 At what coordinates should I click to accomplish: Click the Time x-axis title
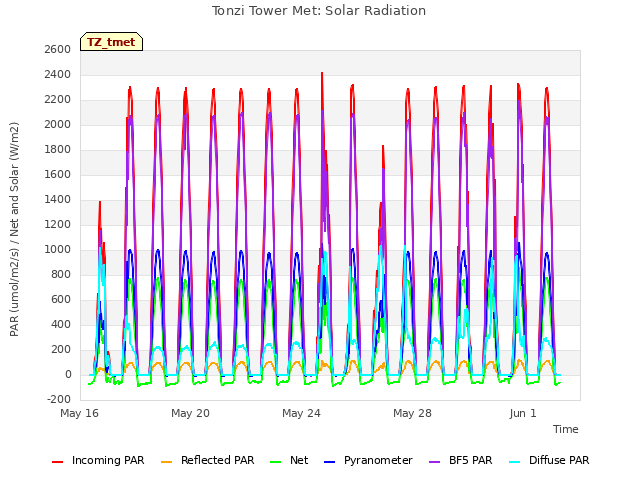pos(566,429)
